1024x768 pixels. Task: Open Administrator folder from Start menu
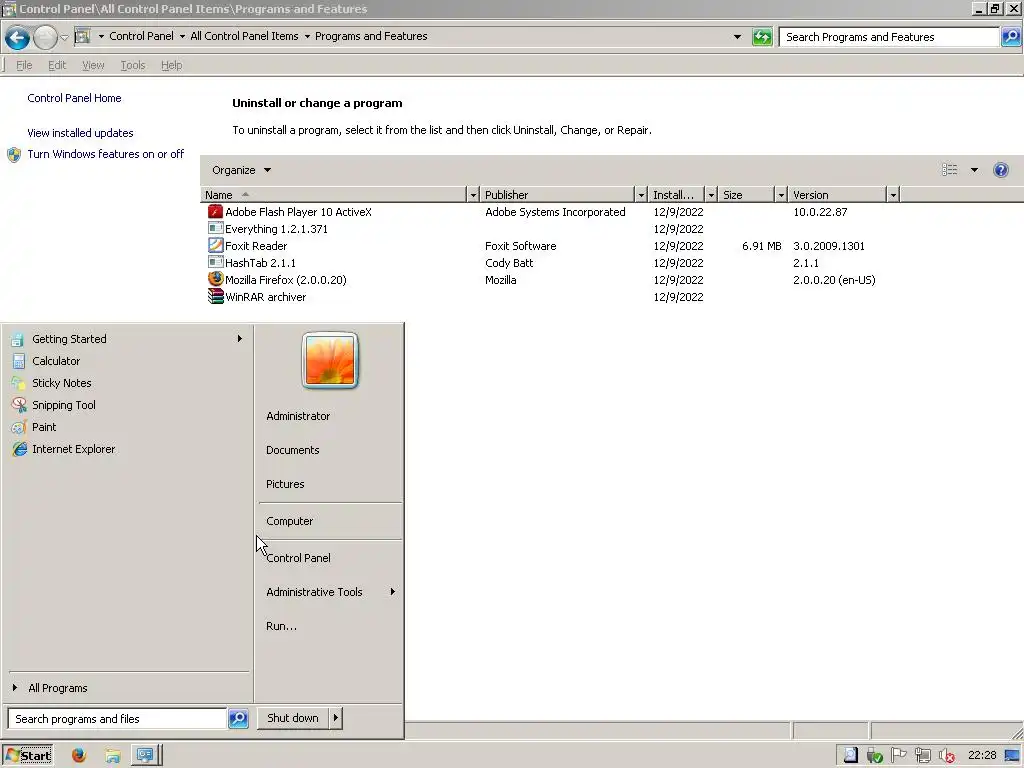(x=330, y=416)
